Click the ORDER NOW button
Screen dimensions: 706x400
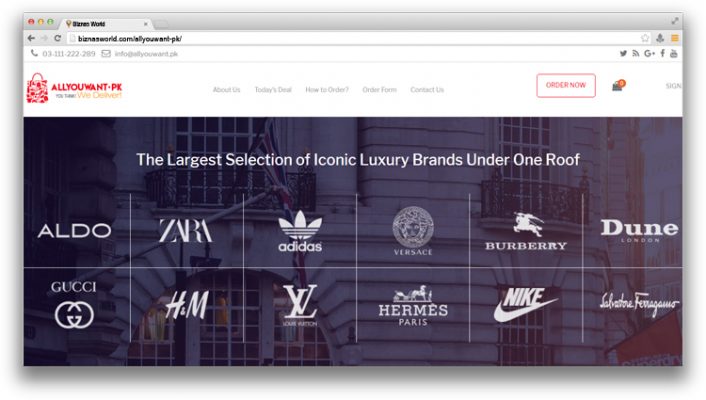[x=566, y=85]
